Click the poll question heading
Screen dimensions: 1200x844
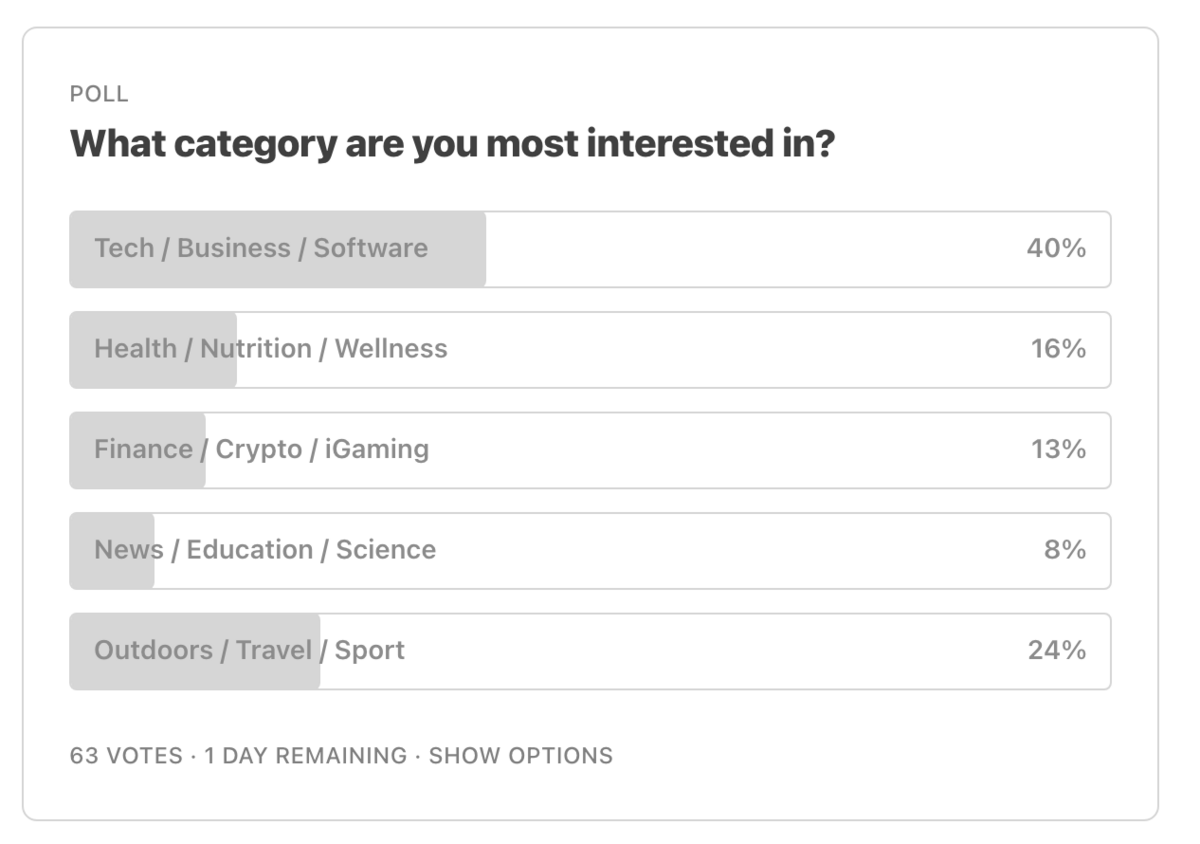[452, 145]
